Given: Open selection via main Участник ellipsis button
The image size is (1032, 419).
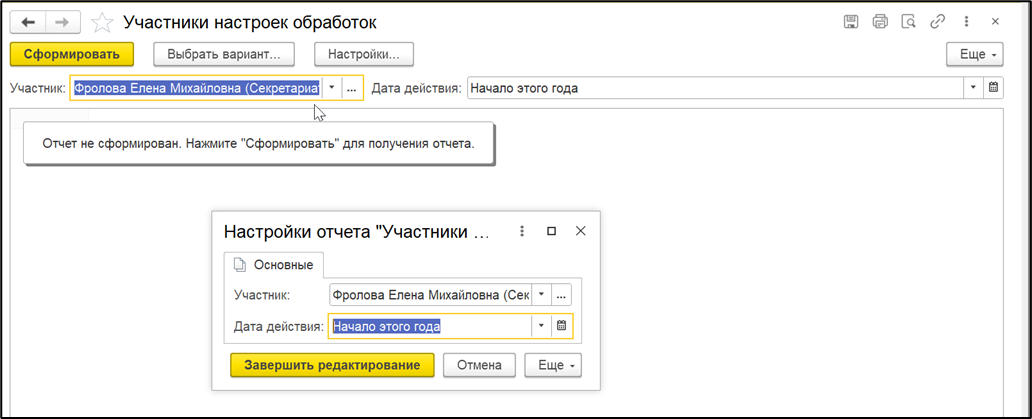Looking at the screenshot, I should pos(352,88).
